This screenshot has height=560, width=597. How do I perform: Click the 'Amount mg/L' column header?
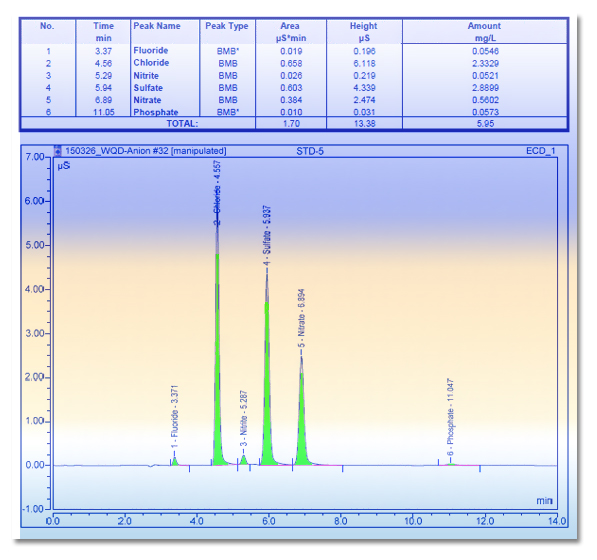tap(484, 32)
